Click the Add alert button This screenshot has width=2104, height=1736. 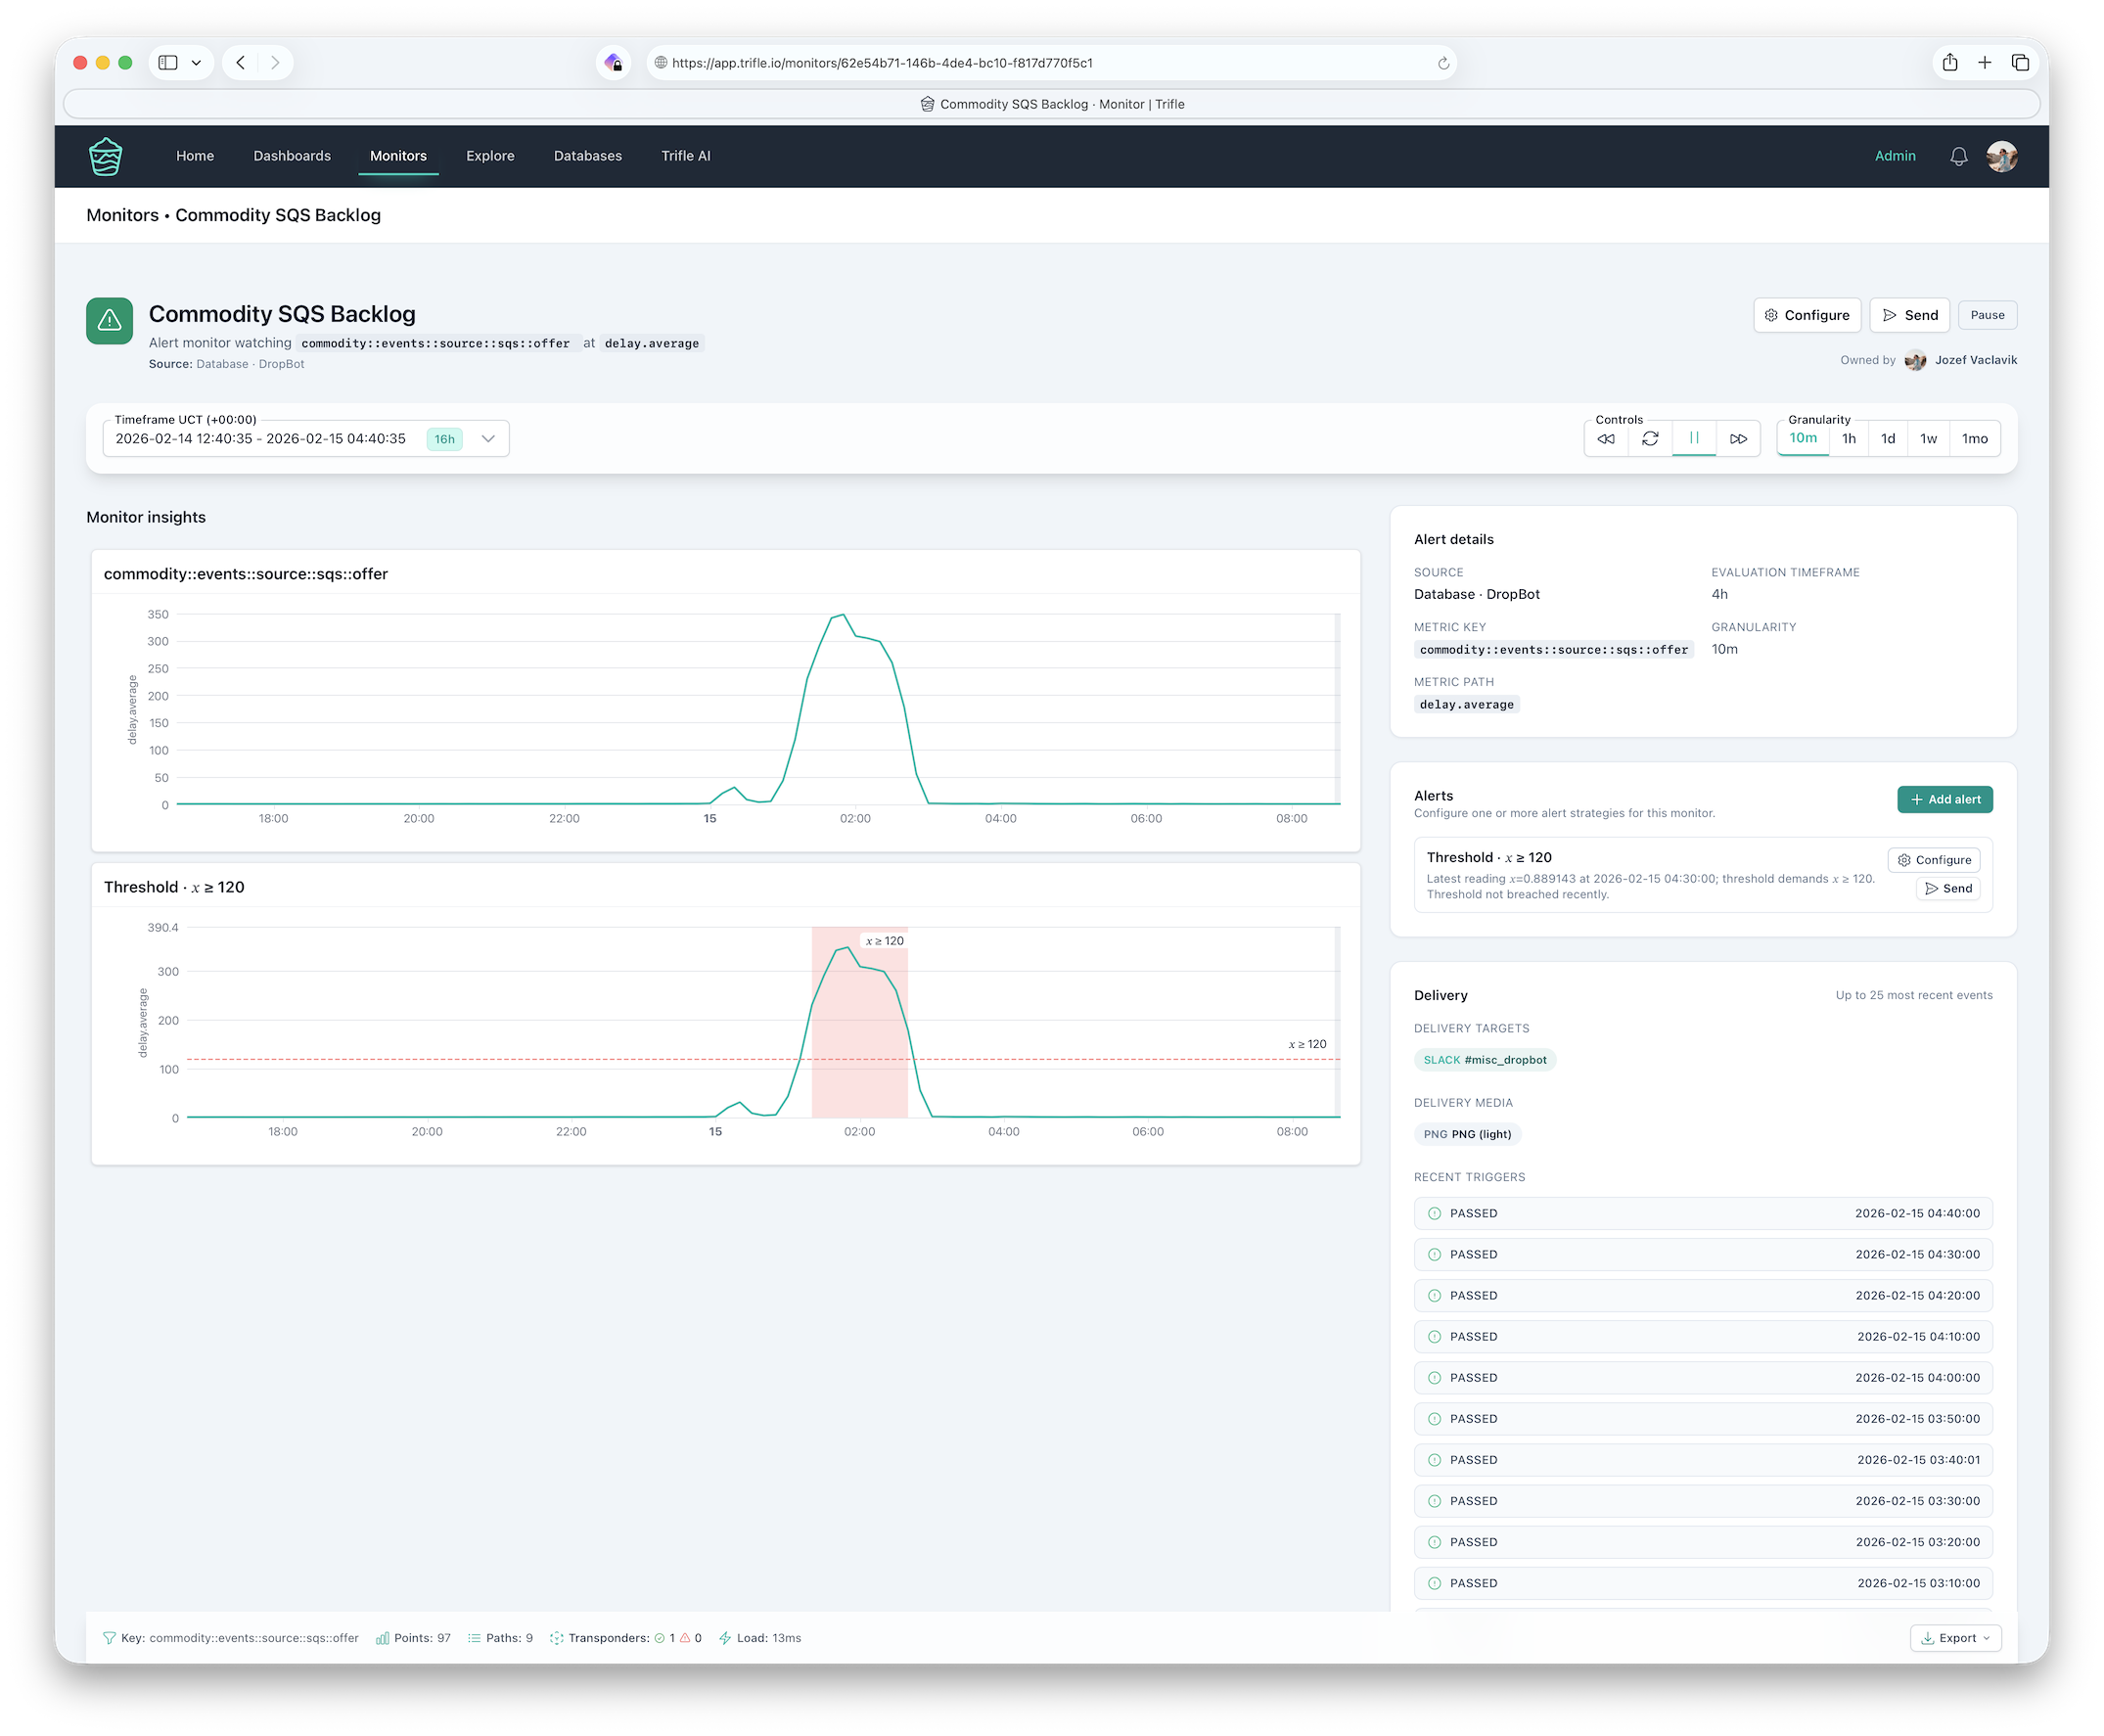(x=1944, y=799)
